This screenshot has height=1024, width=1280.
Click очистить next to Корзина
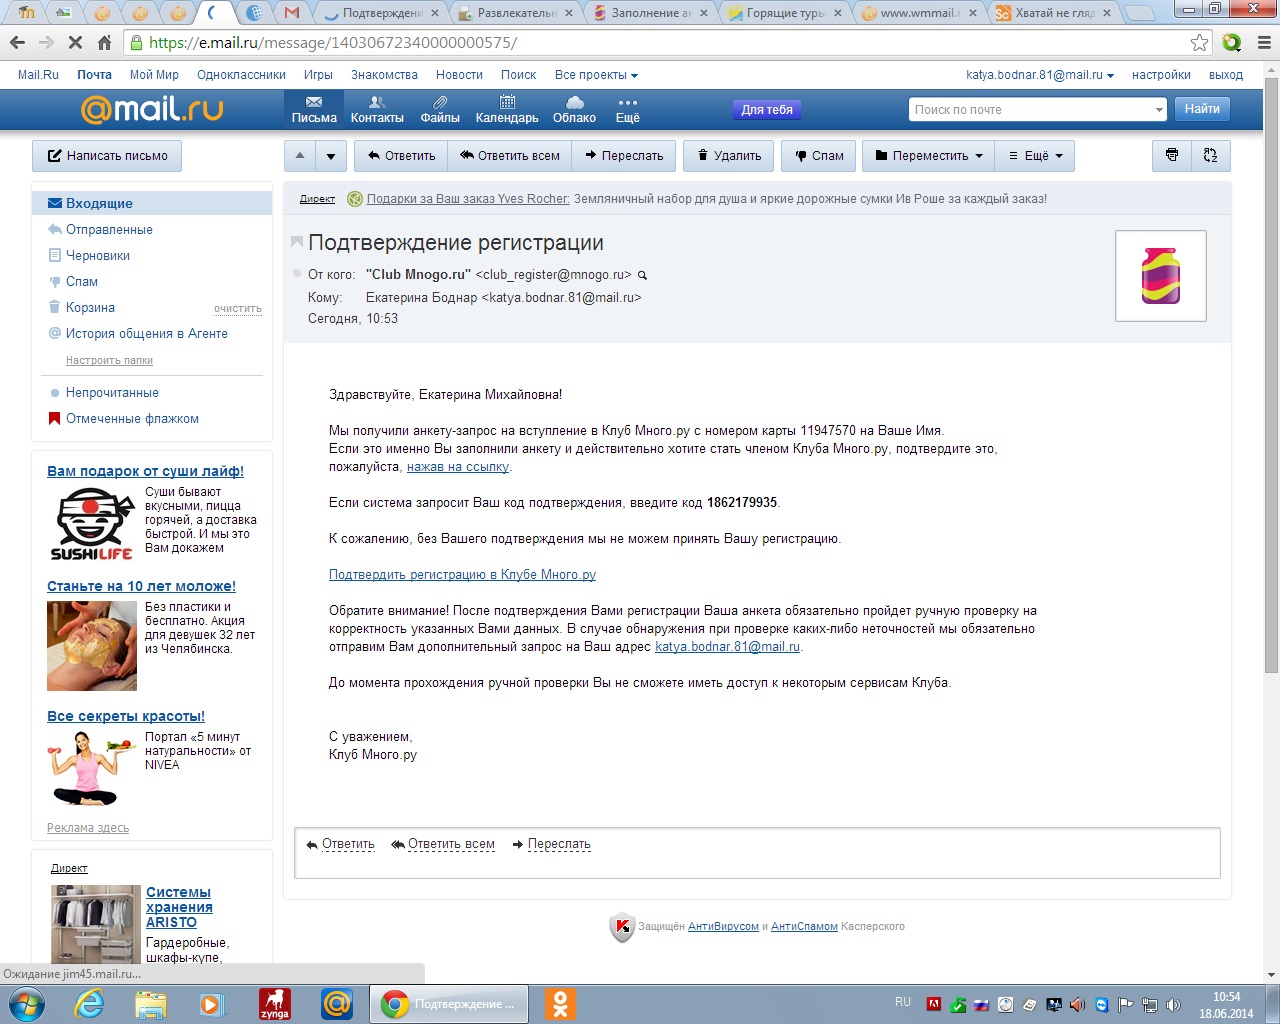[x=238, y=309]
